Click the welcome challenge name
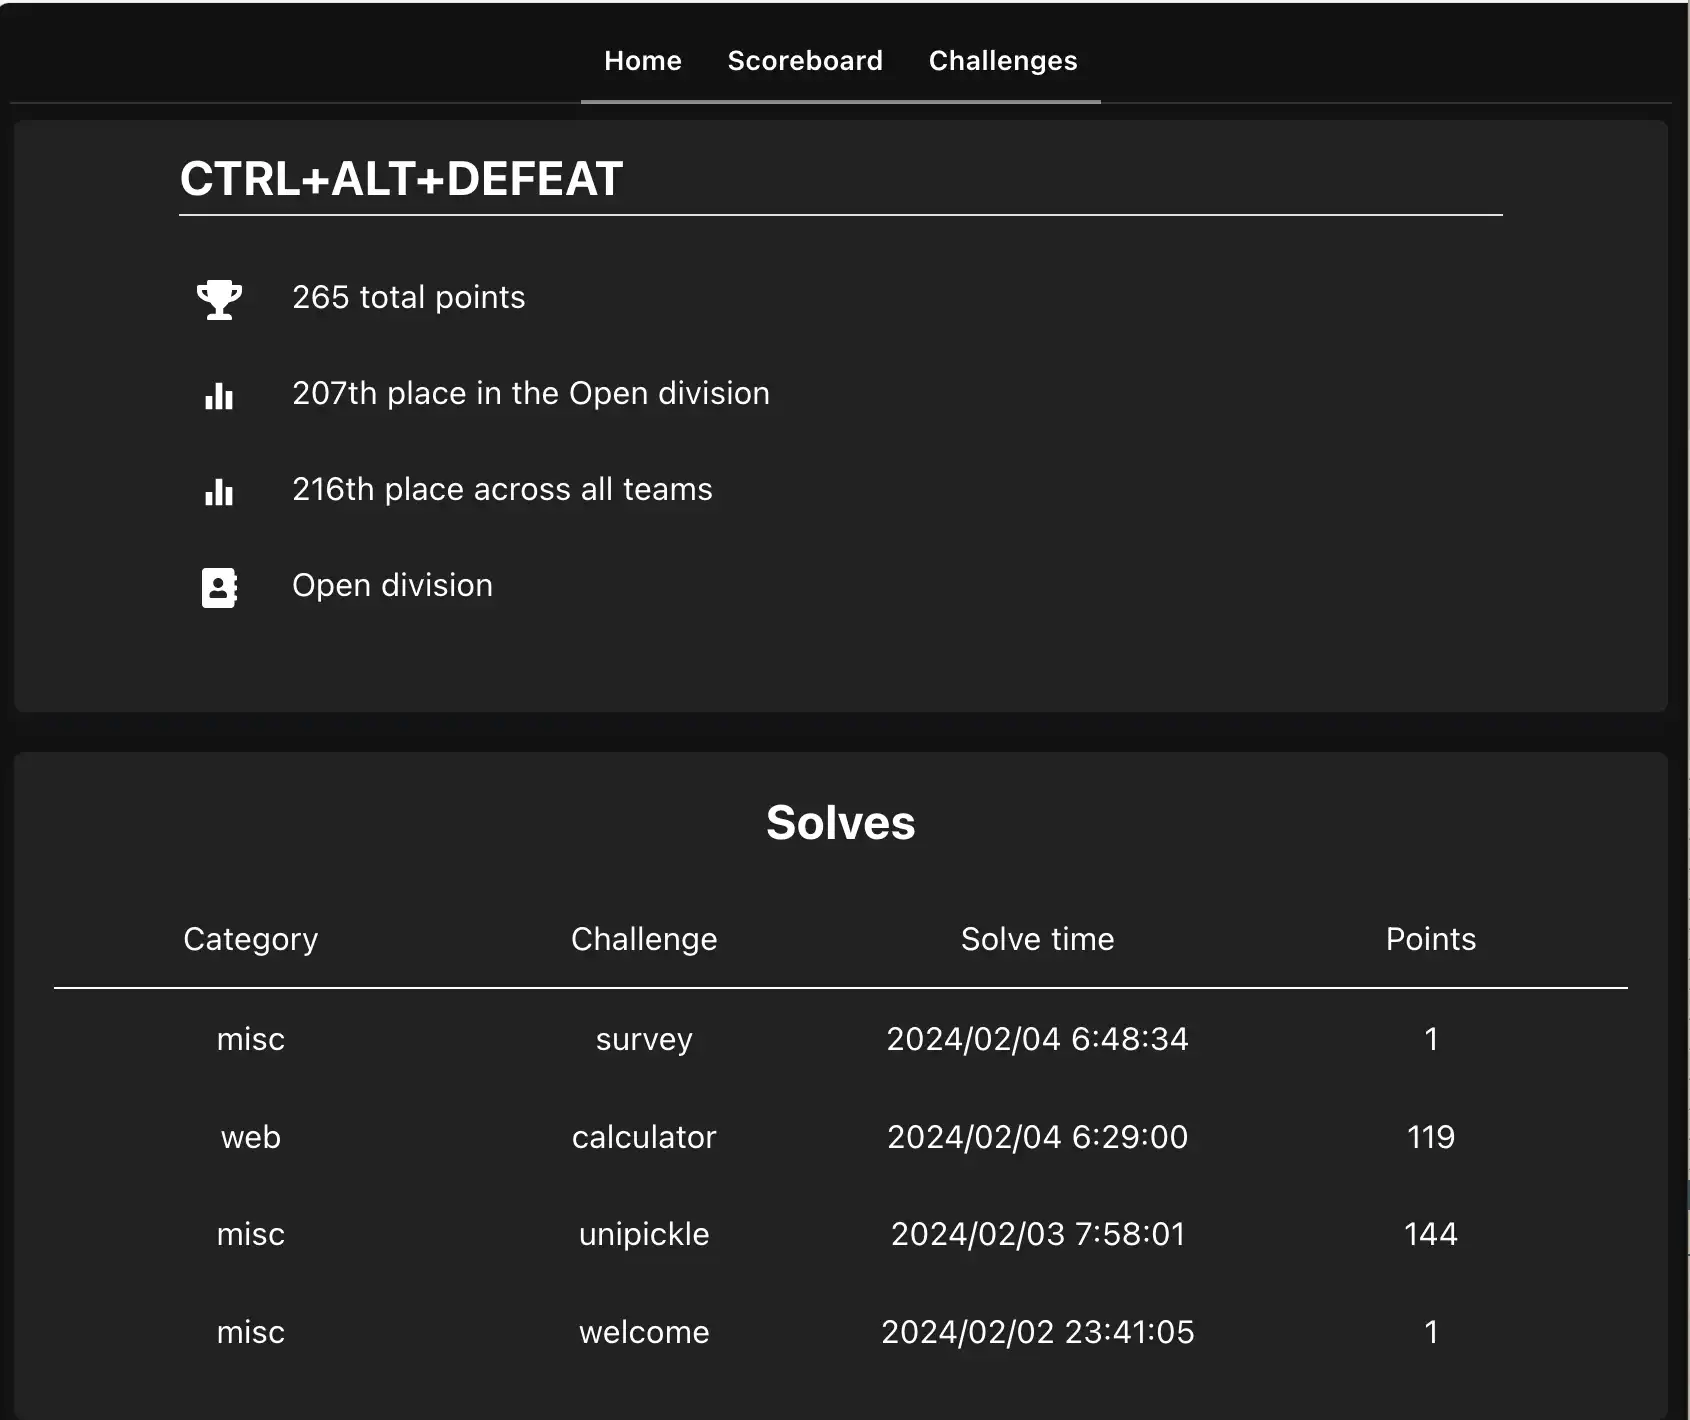This screenshot has height=1420, width=1690. click(x=644, y=1332)
